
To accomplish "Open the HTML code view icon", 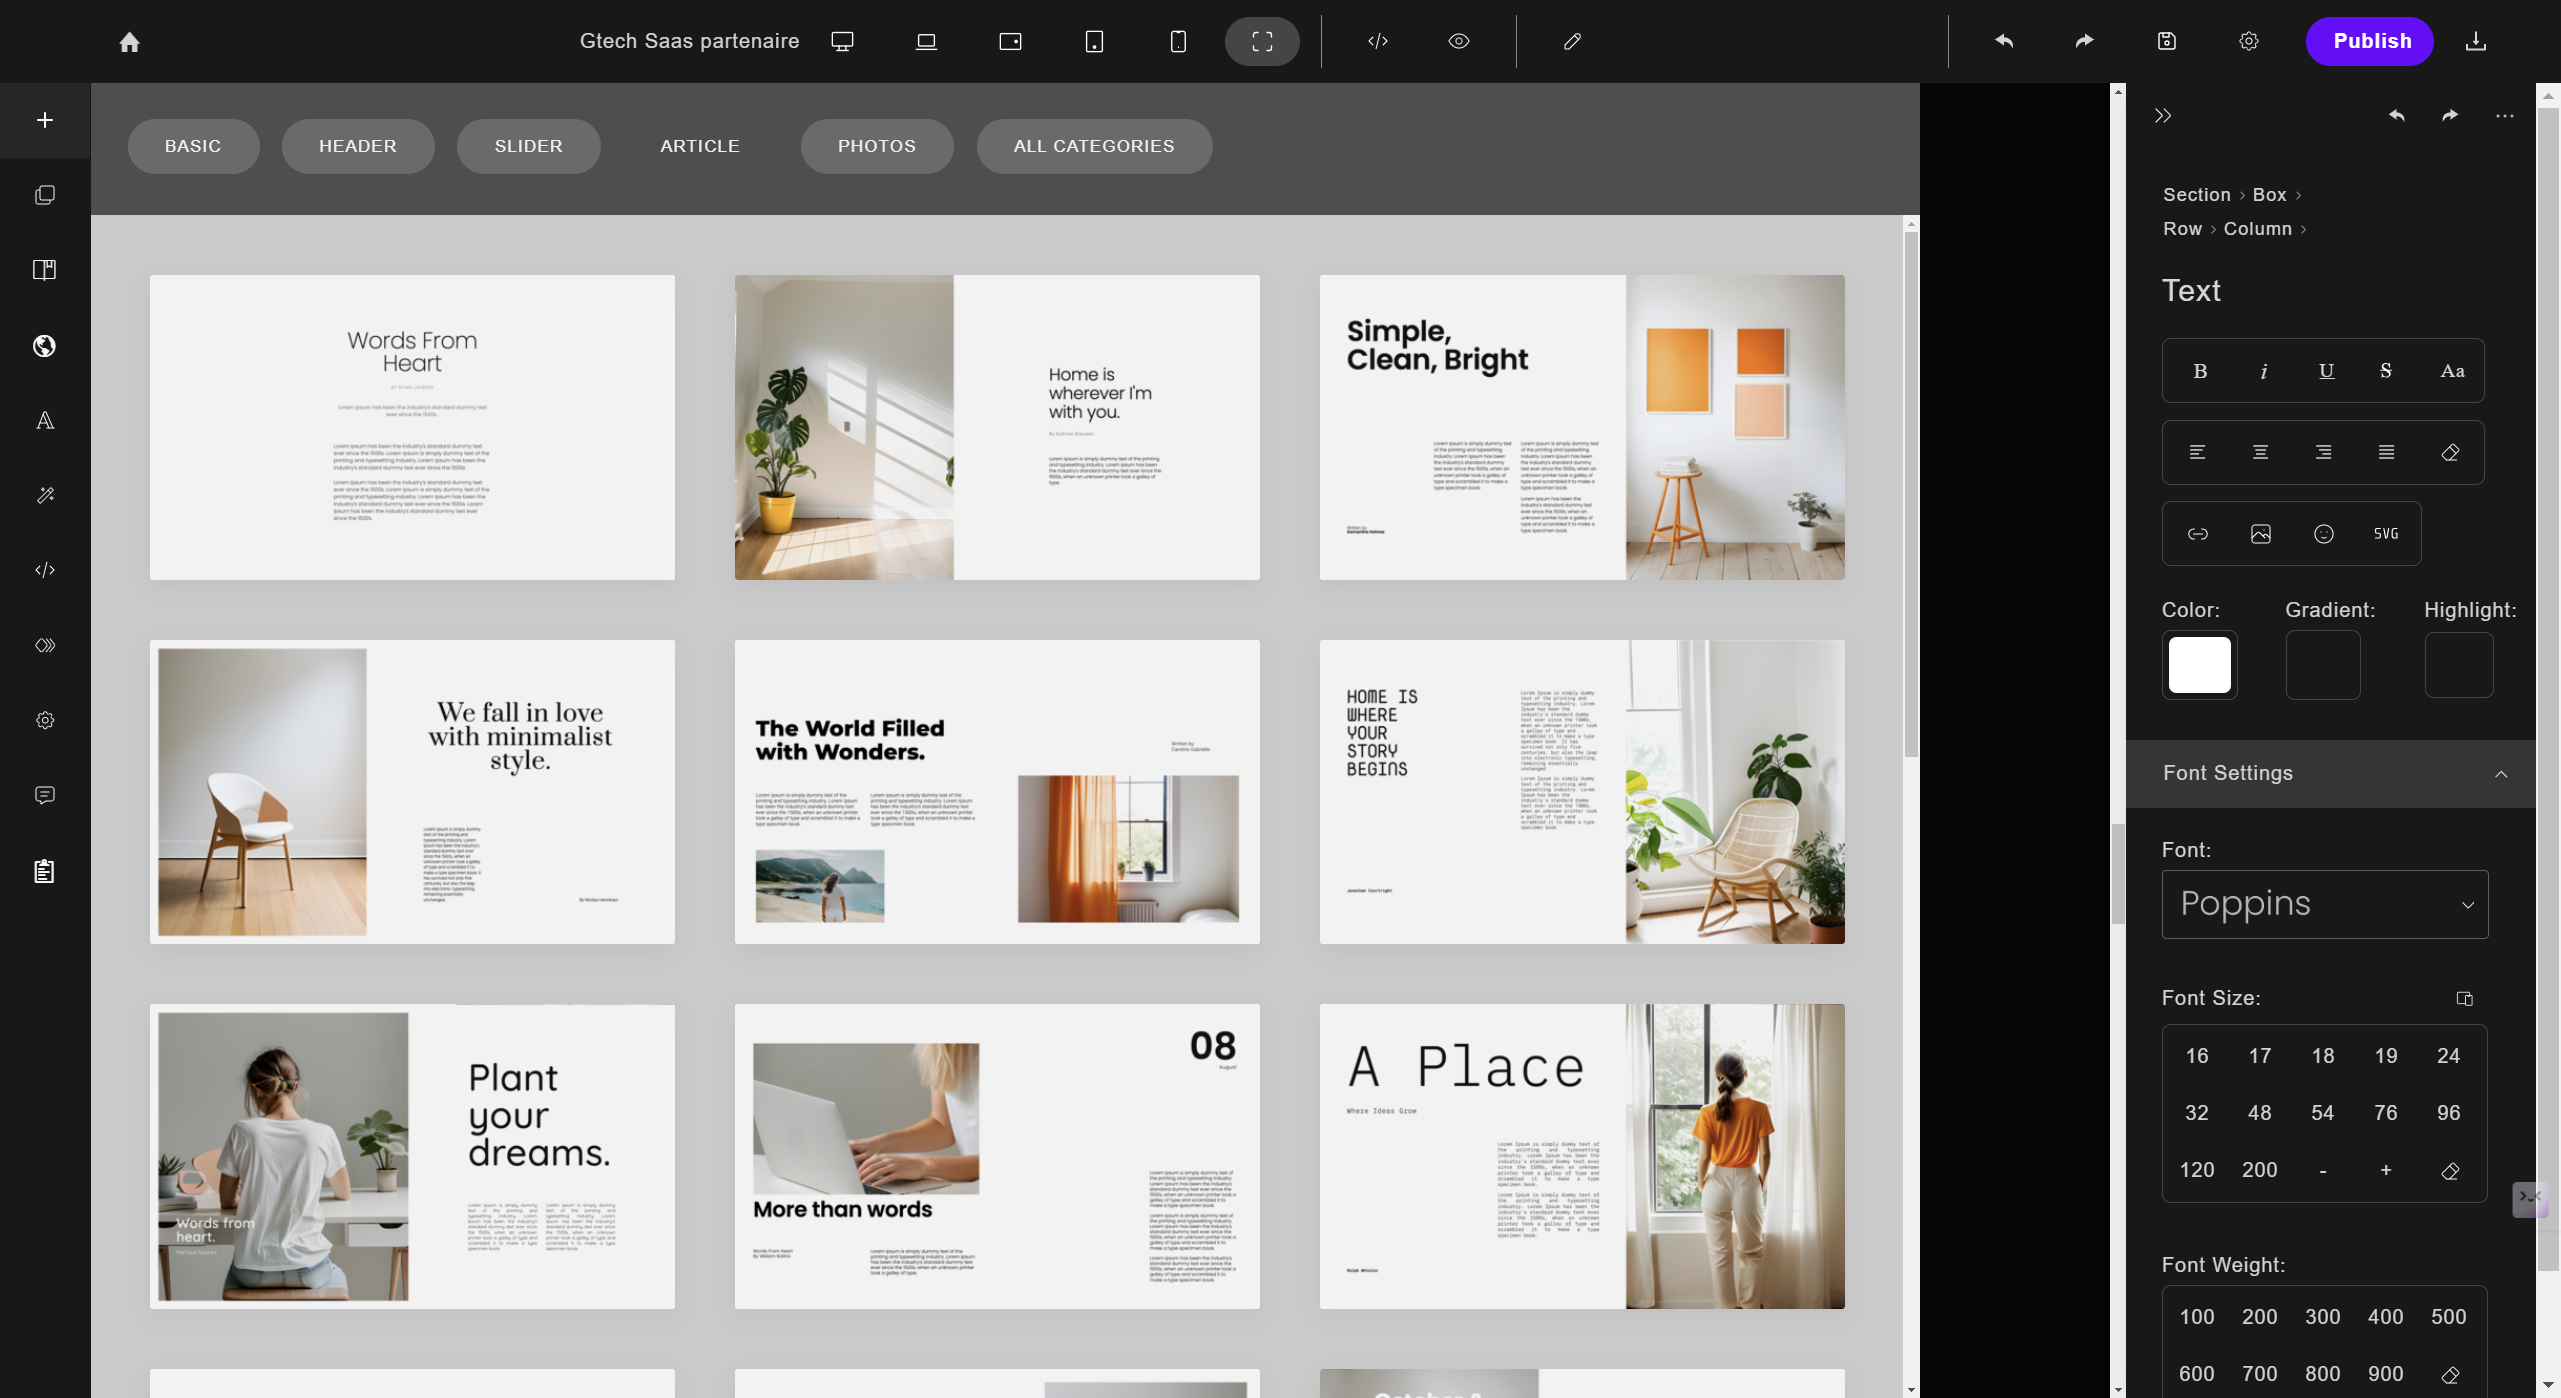I will (1377, 41).
